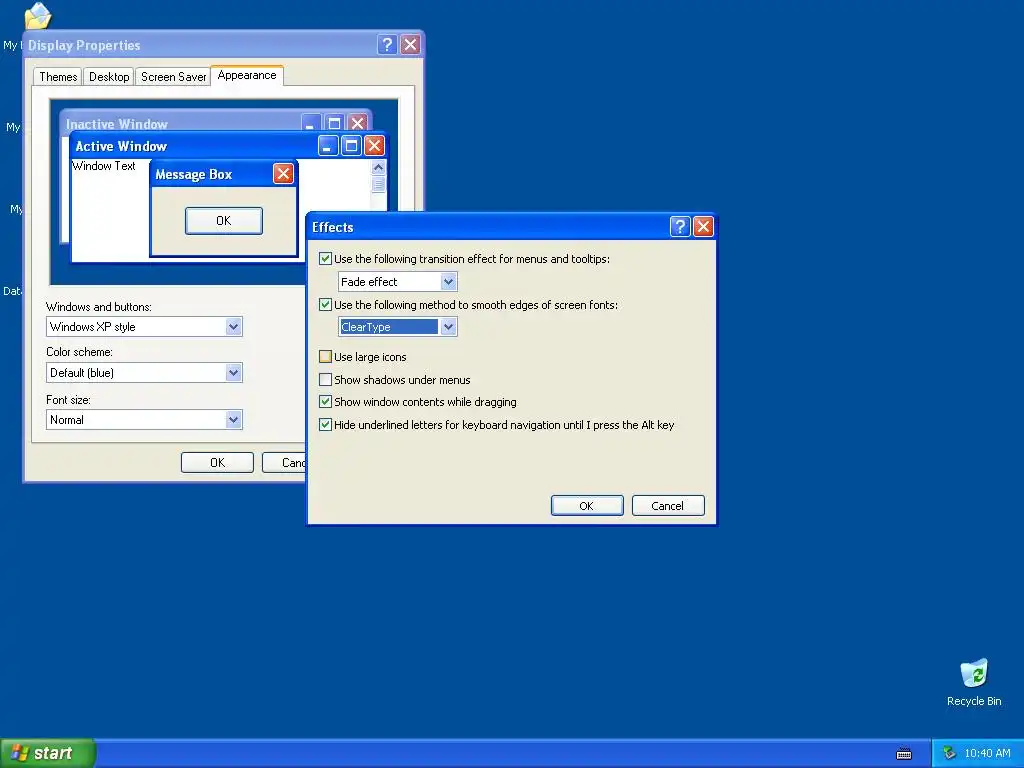Close the Effects dialog with the X
Image resolution: width=1024 pixels, height=768 pixels.
pos(703,227)
